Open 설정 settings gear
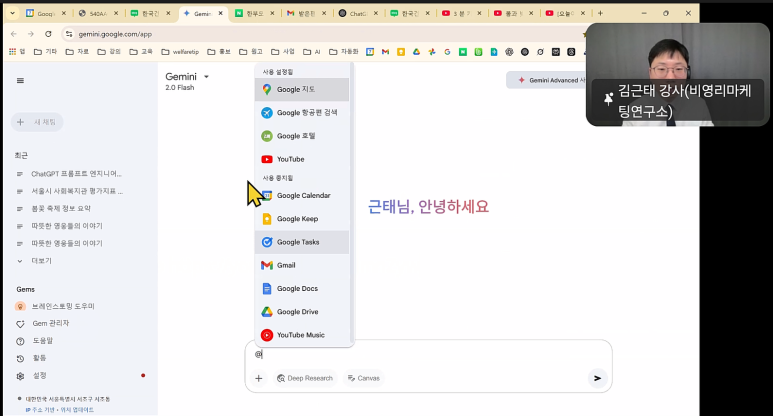 32,376
